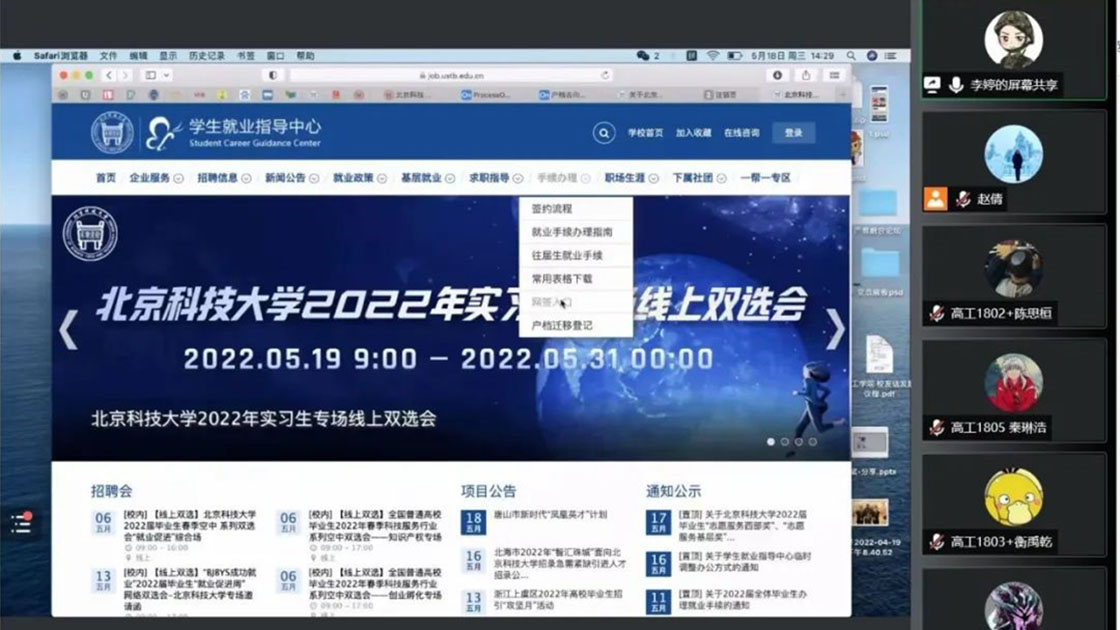Open the Safari sidebar options arrow
Viewport: 1120px width, 630px height.
pyautogui.click(x=166, y=75)
